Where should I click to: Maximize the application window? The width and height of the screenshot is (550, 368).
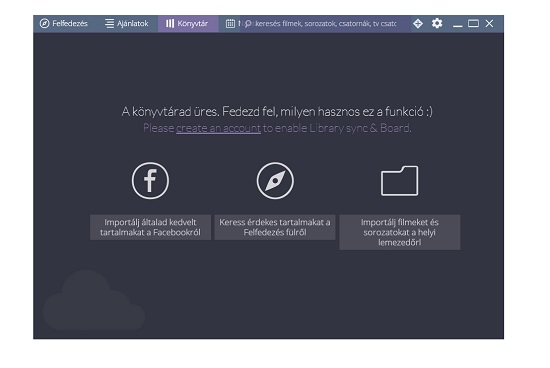tap(473, 24)
